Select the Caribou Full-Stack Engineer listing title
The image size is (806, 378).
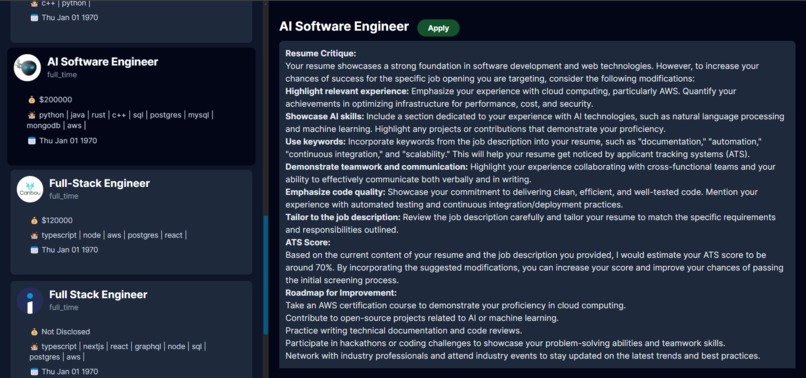tap(100, 183)
